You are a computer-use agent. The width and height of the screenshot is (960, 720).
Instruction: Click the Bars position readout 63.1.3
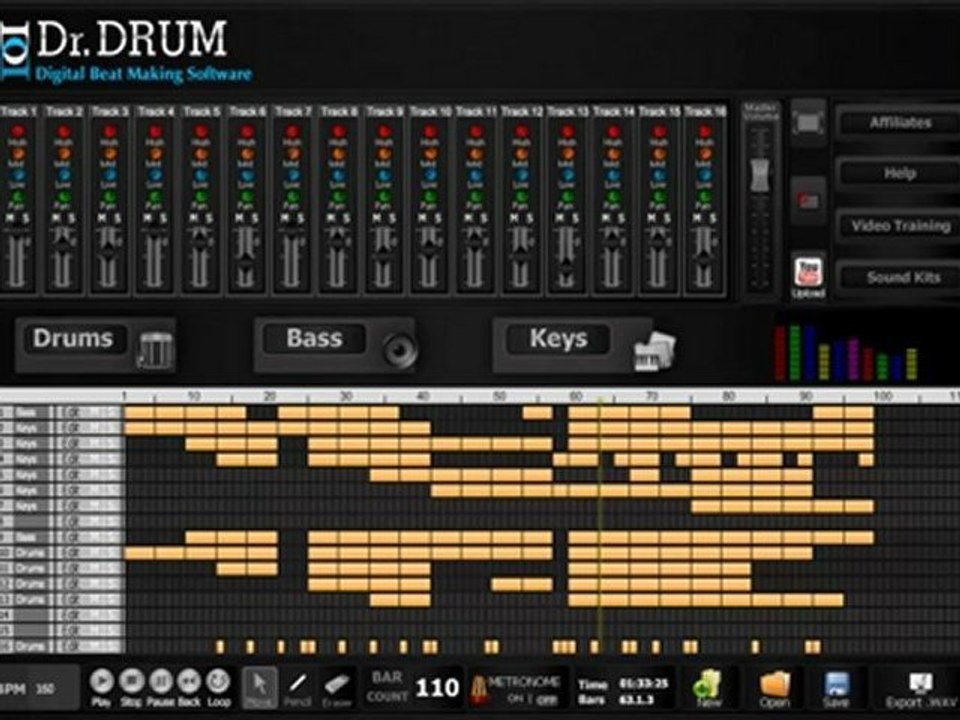click(637, 699)
